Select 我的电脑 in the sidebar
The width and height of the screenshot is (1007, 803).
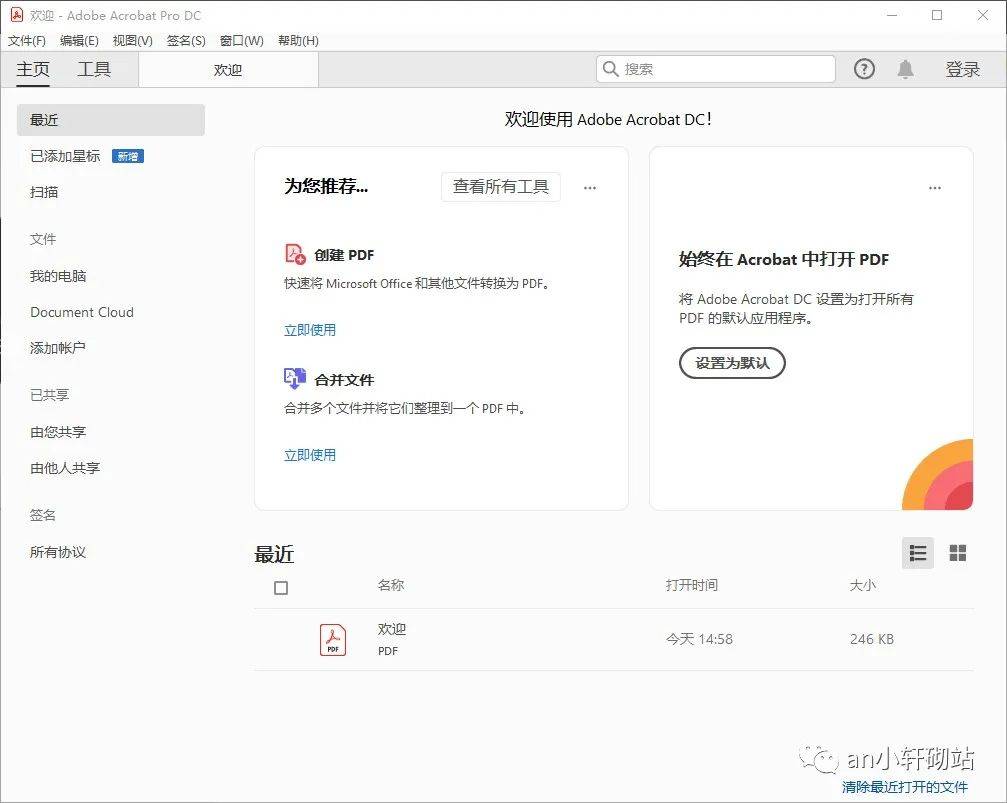pyautogui.click(x=58, y=276)
